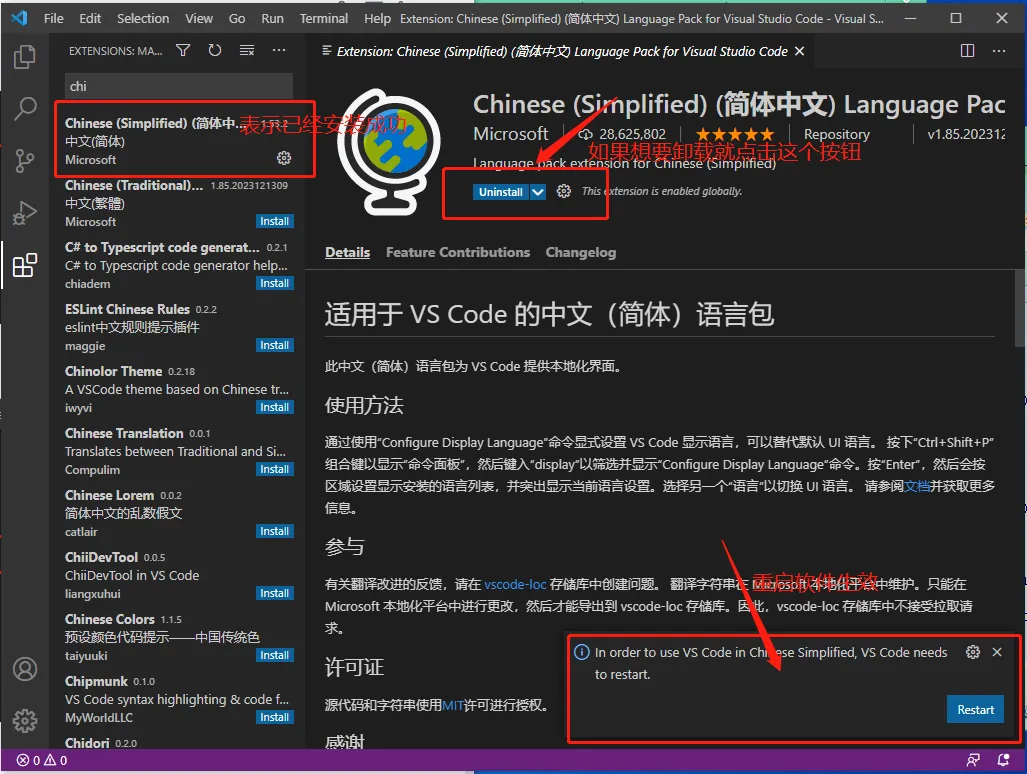Image resolution: width=1027 pixels, height=774 pixels.
Task: Open the Run menu
Action: [272, 18]
